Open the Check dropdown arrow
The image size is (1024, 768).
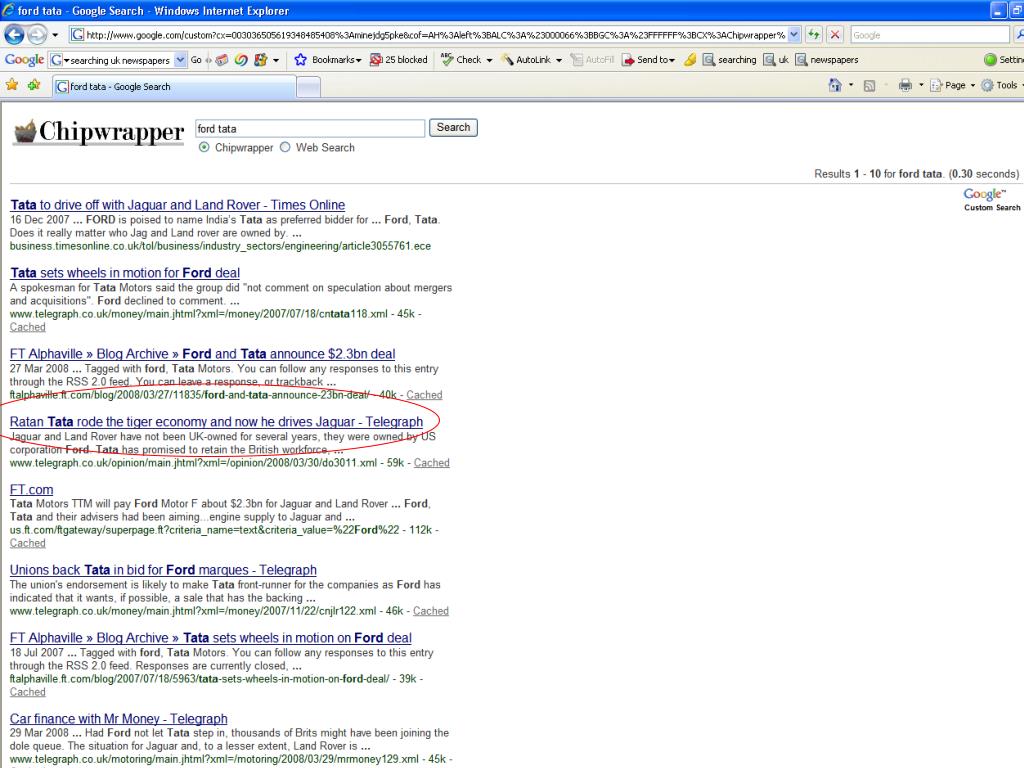pyautogui.click(x=489, y=60)
